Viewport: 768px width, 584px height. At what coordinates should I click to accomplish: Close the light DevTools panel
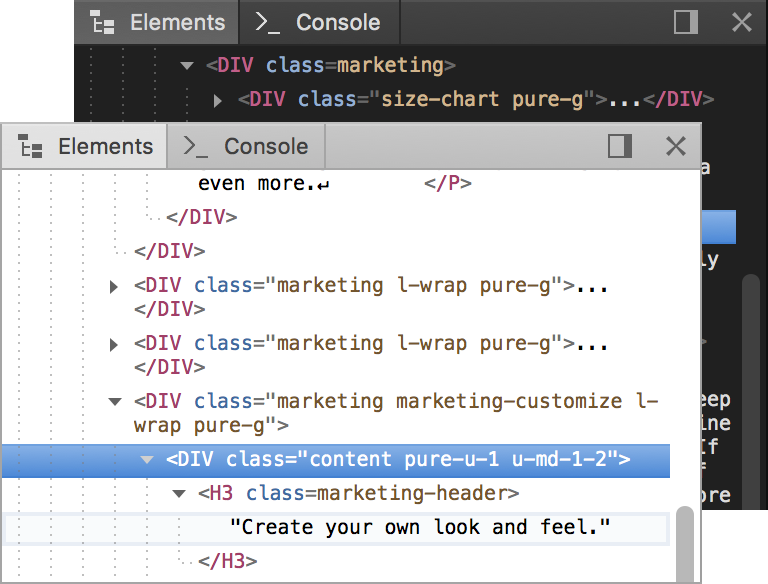(x=676, y=146)
